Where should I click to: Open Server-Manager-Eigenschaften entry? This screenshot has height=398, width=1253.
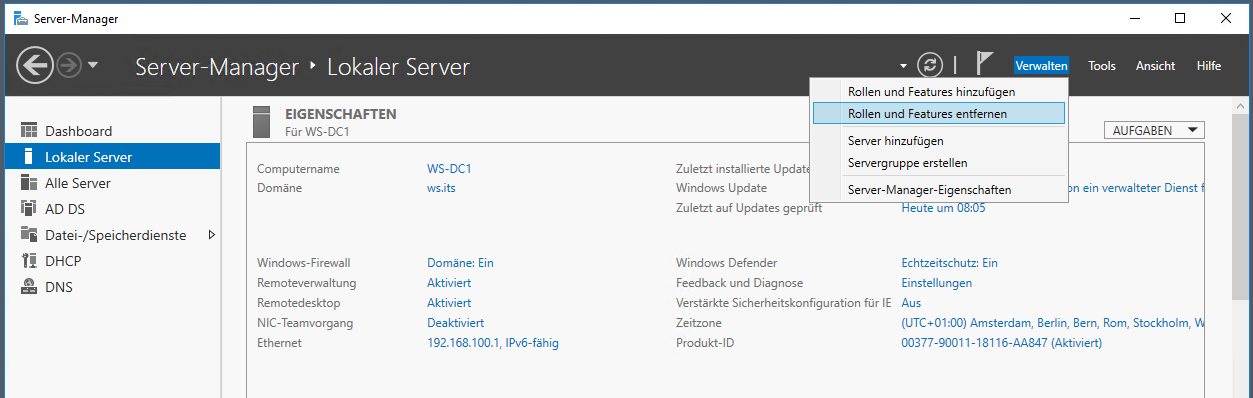point(939,189)
